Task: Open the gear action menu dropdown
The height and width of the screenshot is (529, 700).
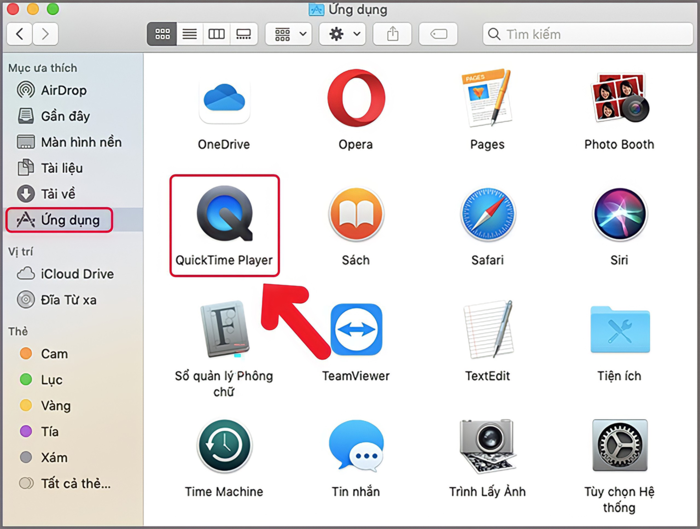Action: 343,34
